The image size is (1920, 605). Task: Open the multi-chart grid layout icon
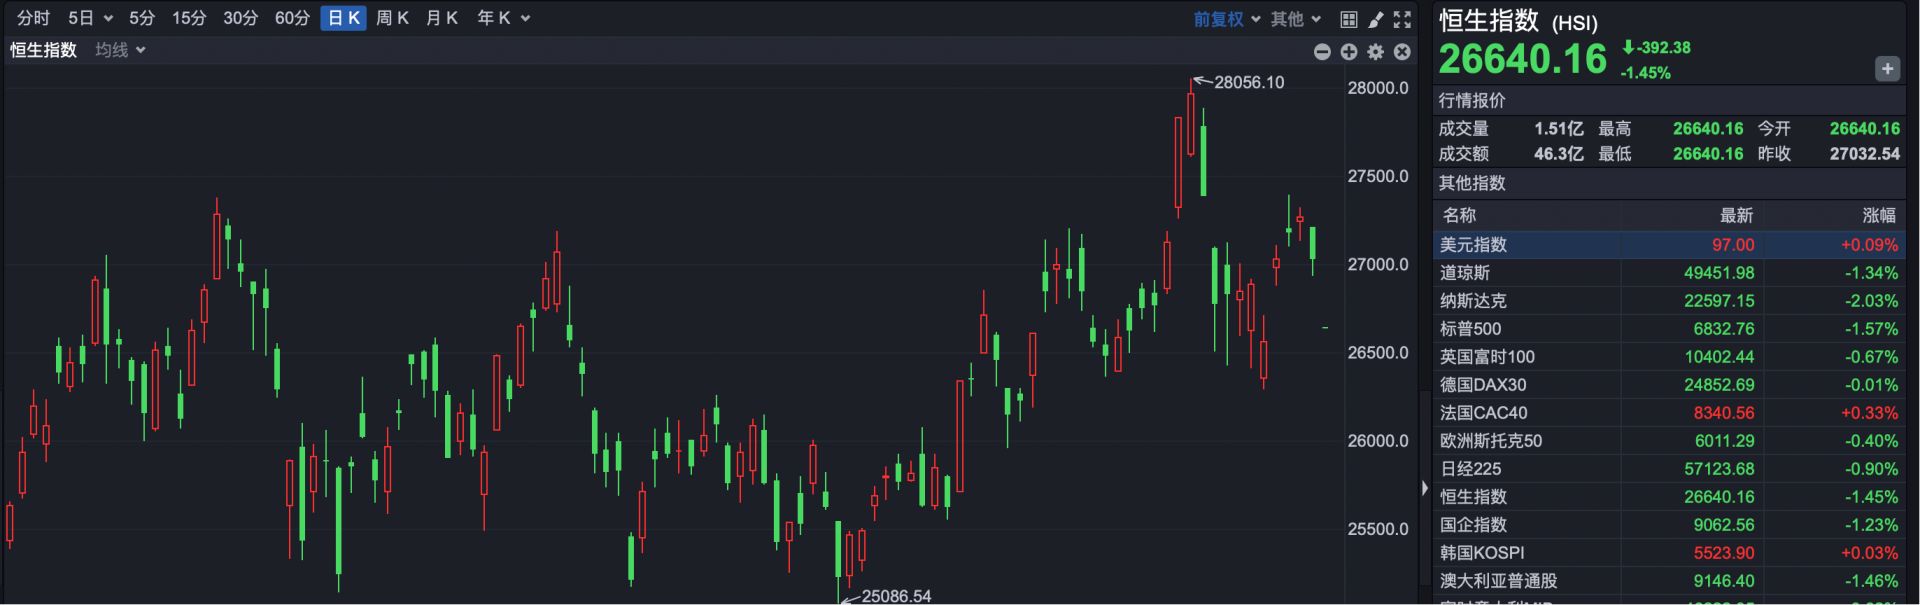click(x=1349, y=19)
